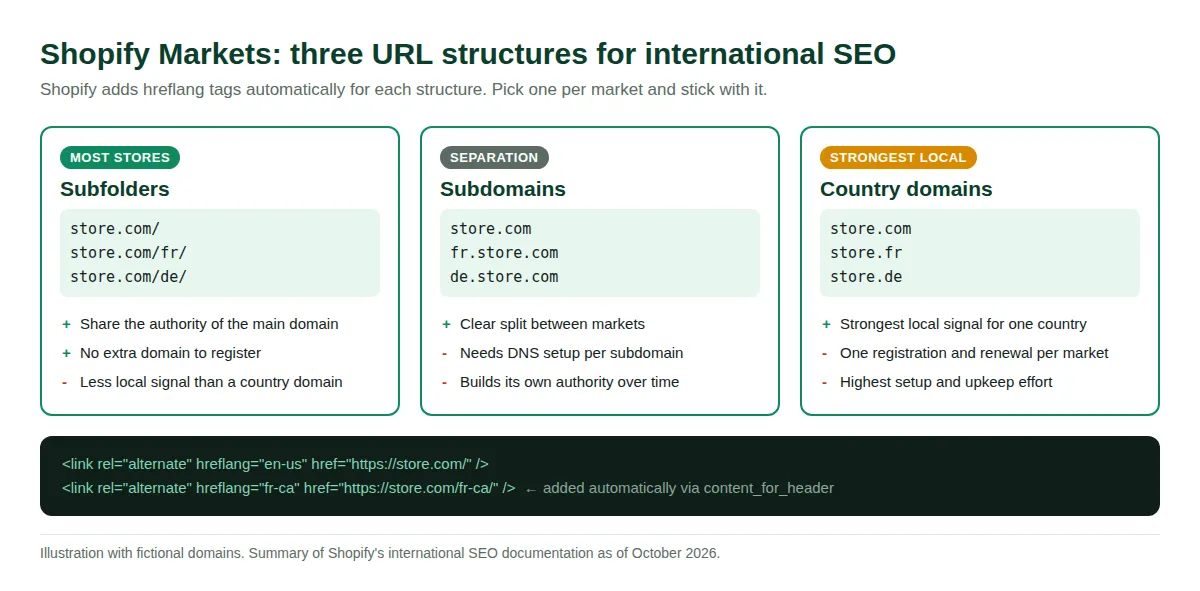Click 'No extra domain to register'
The width and height of the screenshot is (1200, 591).
[170, 353]
